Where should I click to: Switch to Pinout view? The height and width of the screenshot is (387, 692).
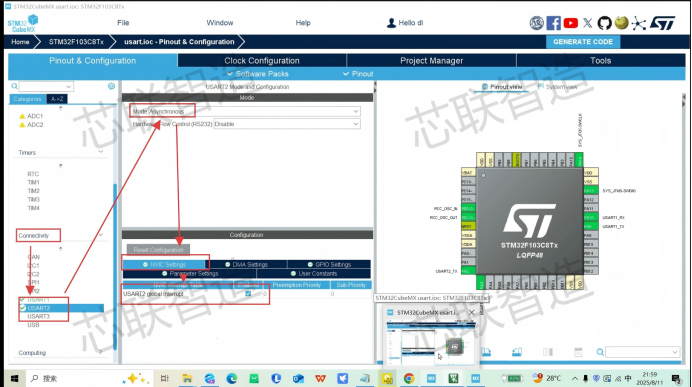pos(502,87)
